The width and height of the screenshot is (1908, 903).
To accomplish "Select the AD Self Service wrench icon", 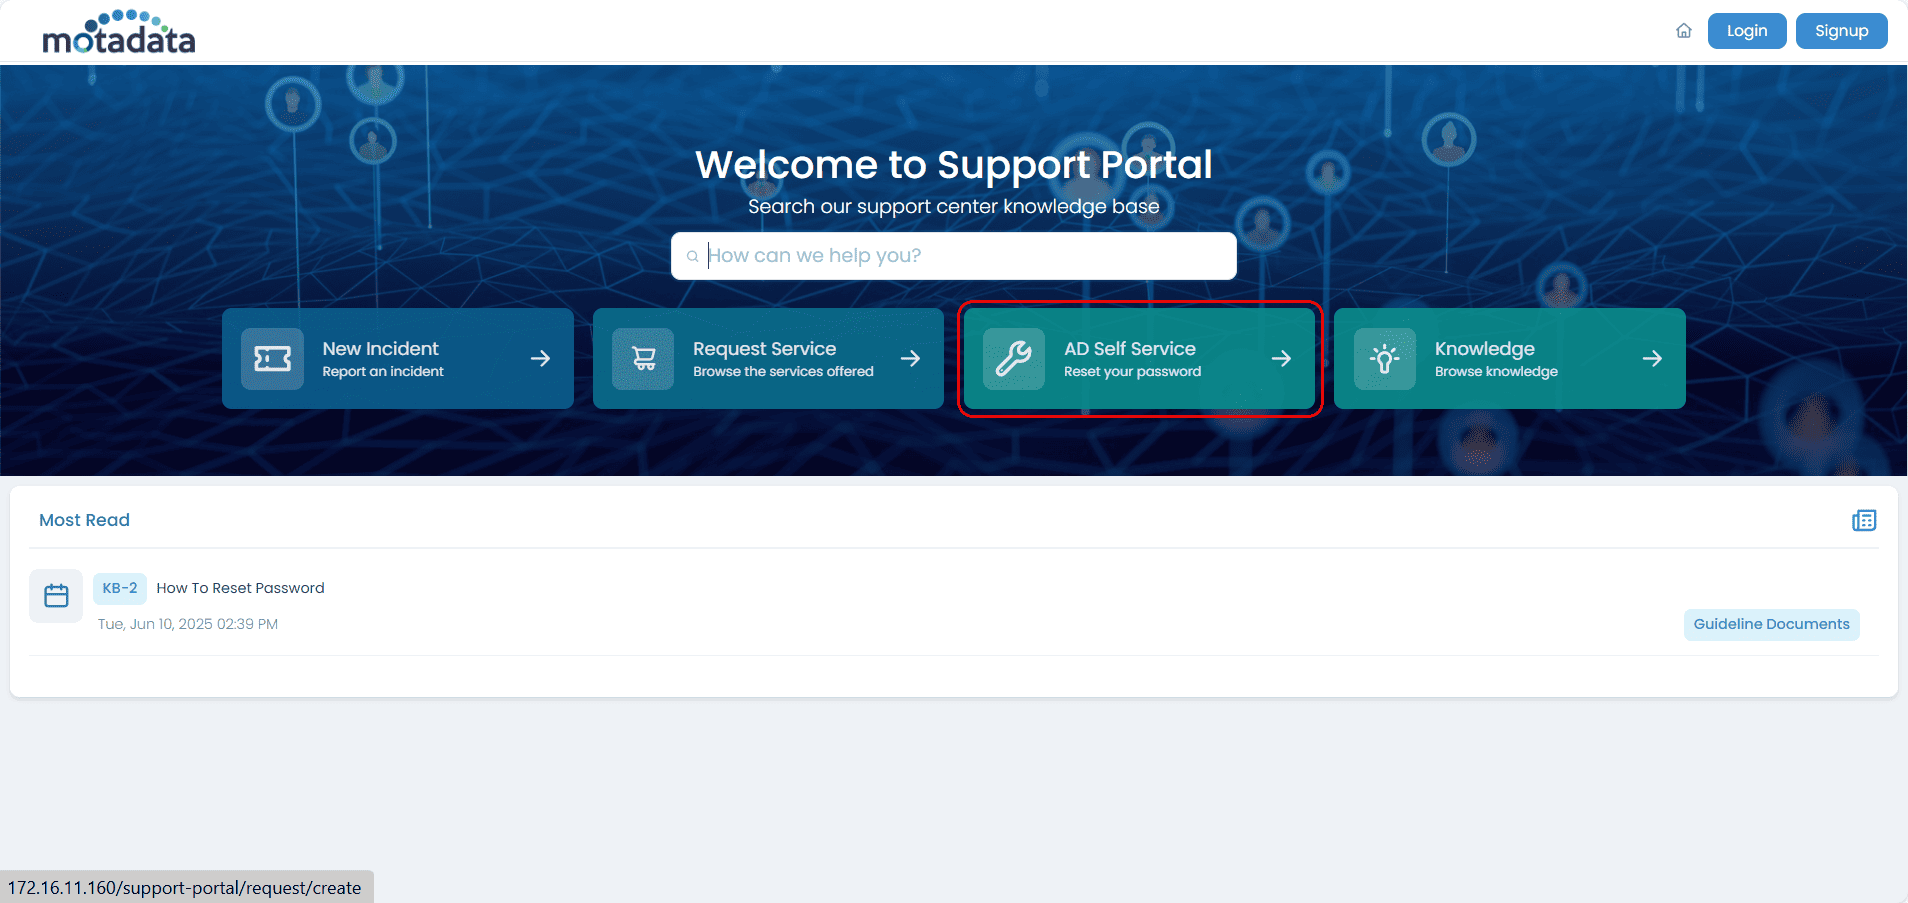I will click(x=1014, y=359).
